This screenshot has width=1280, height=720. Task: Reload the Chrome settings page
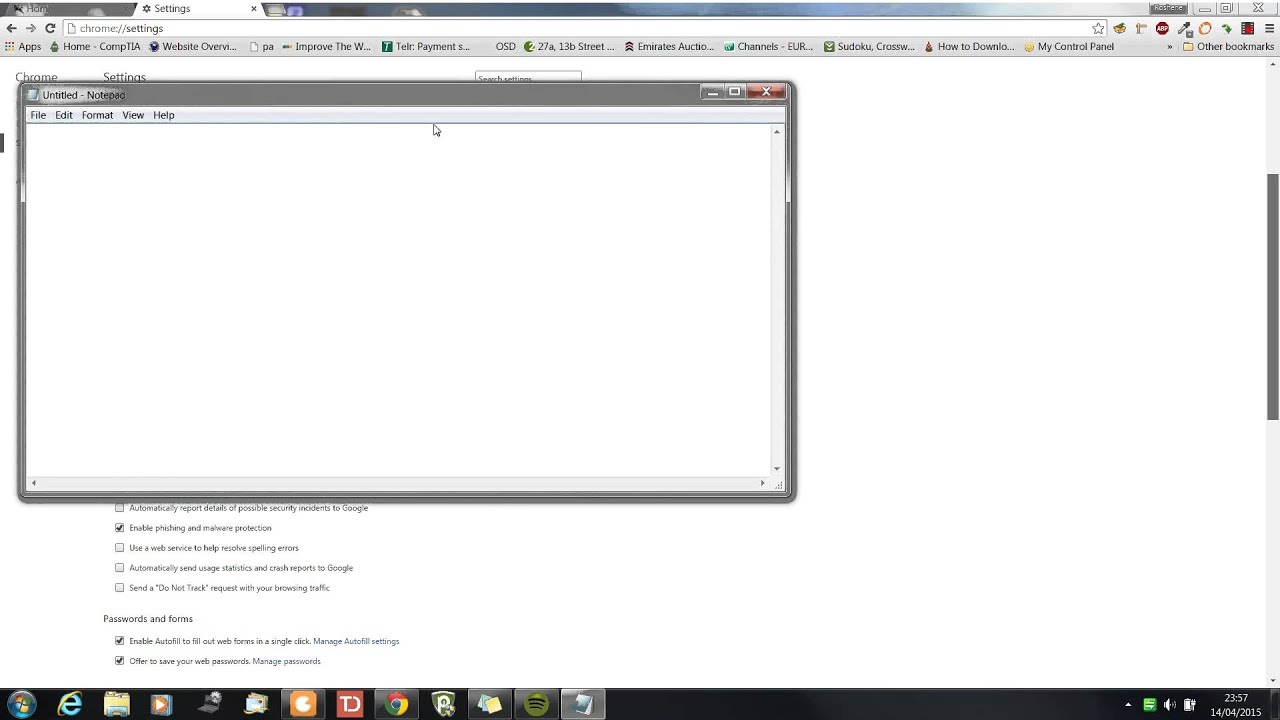tap(50, 28)
